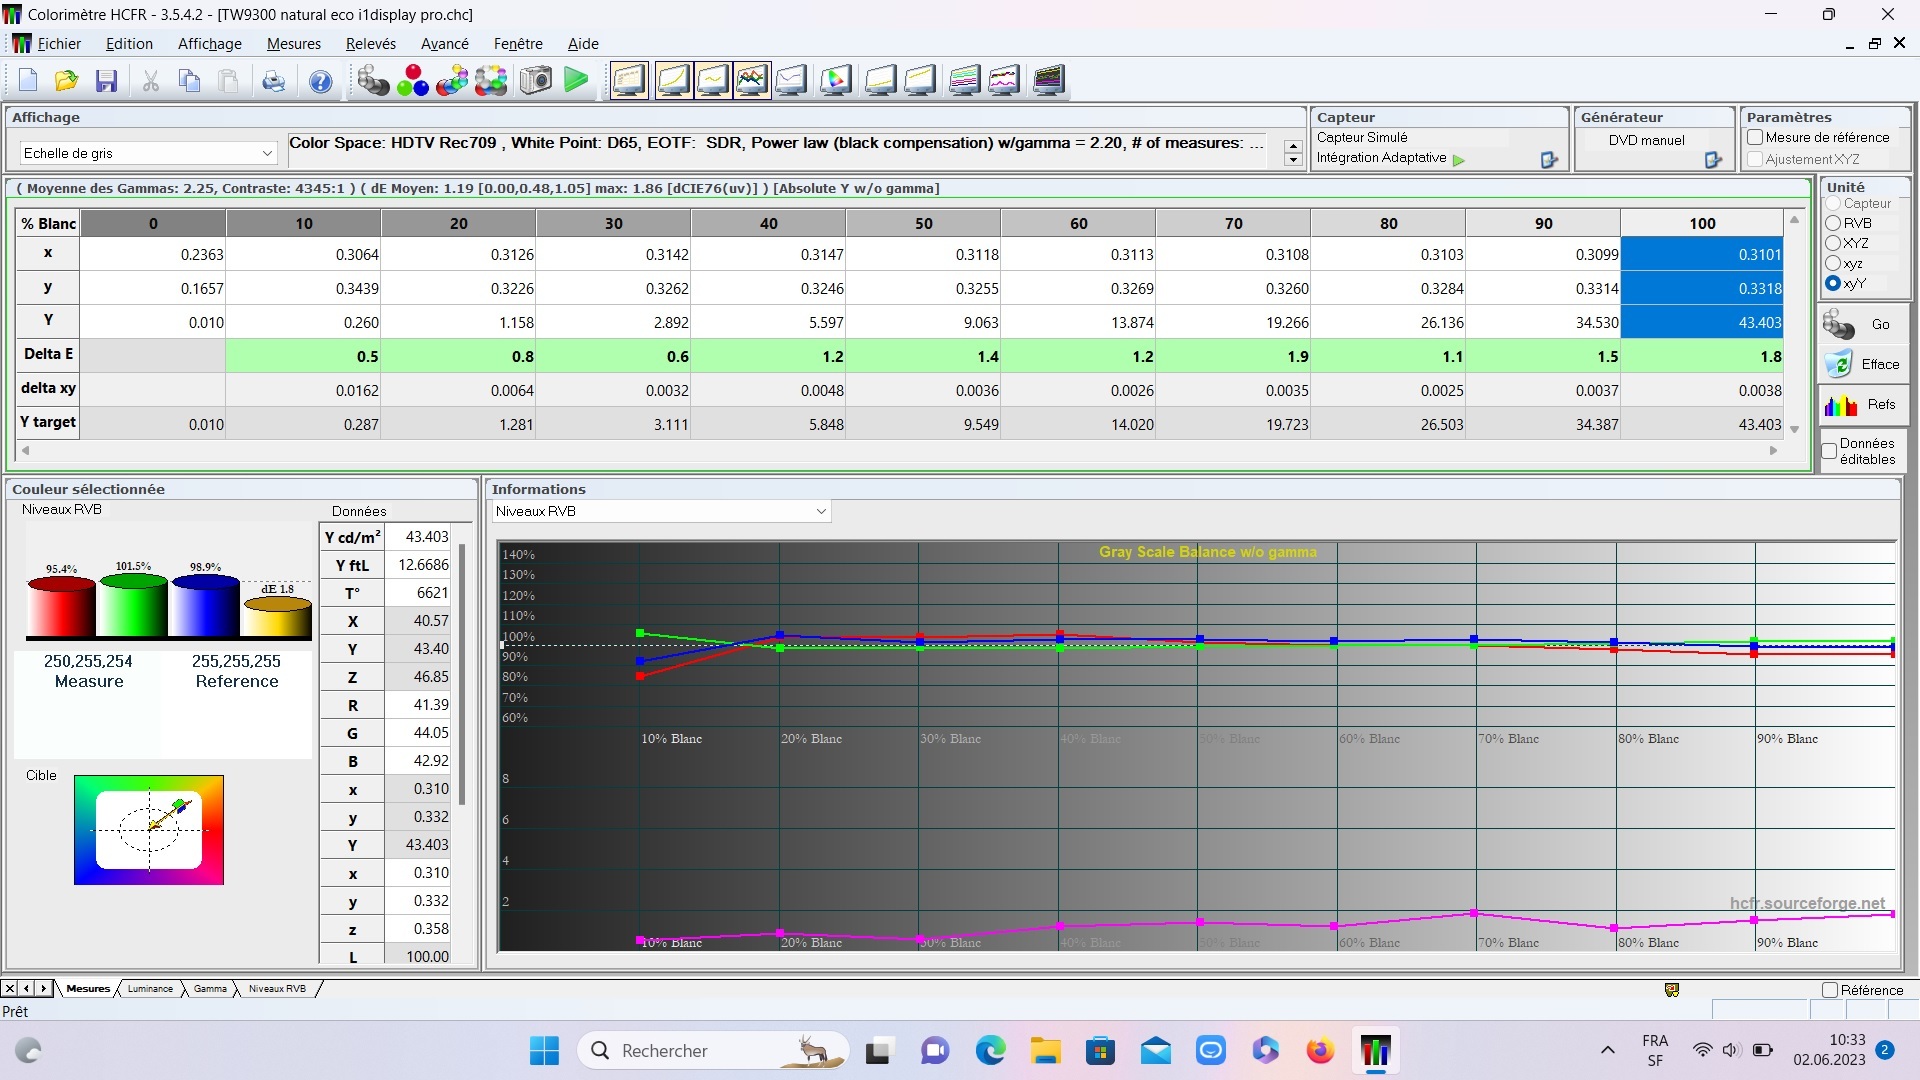This screenshot has height=1080, width=1920.
Task: Enable Mesure de référence checkbox
Action: [x=1755, y=138]
